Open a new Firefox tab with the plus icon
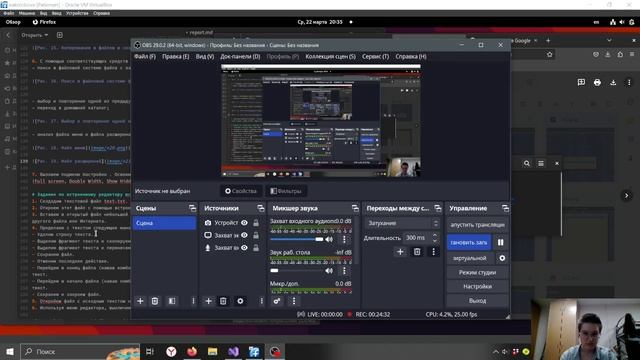Screen dimensions: 640x360 (x=548, y=40)
